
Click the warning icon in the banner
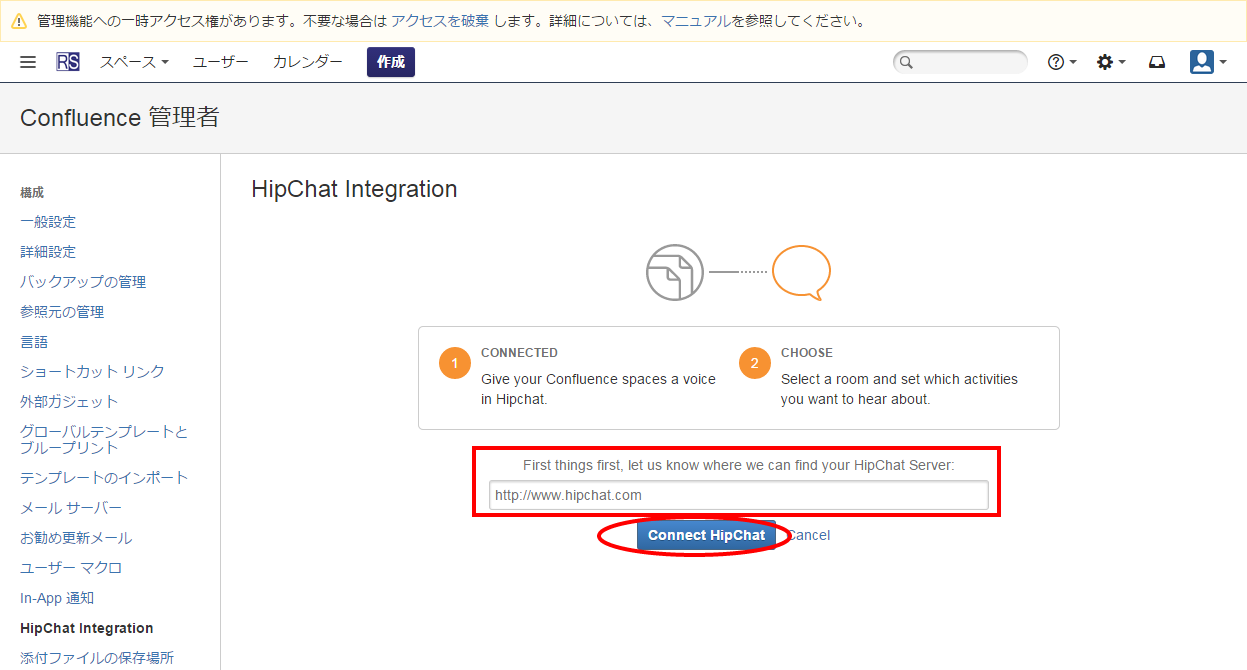[x=19, y=21]
